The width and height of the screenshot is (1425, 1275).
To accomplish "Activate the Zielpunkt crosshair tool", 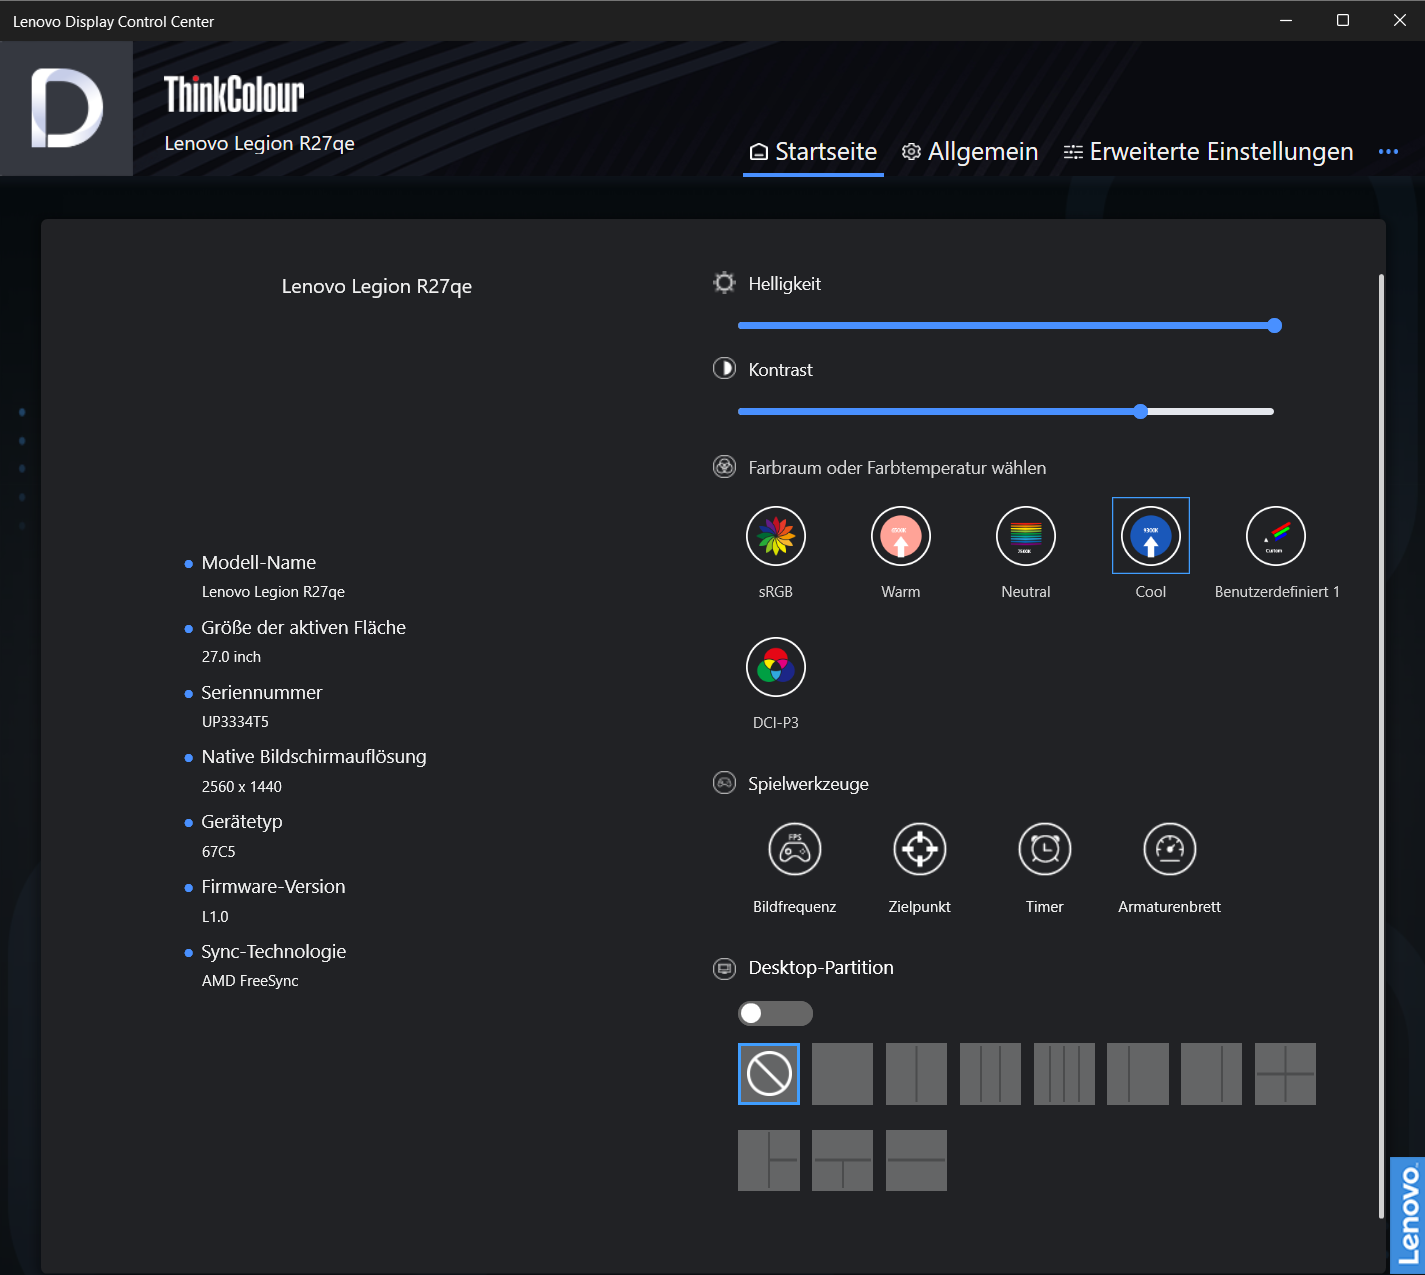I will click(x=919, y=849).
